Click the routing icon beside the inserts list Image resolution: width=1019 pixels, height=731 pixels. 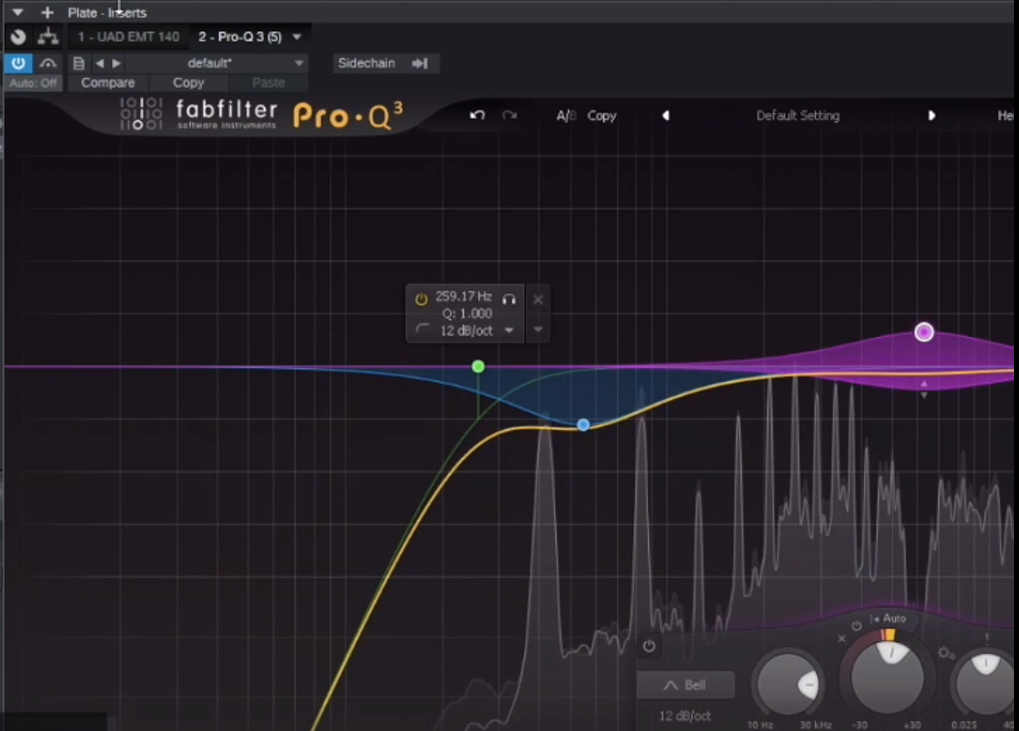point(47,37)
